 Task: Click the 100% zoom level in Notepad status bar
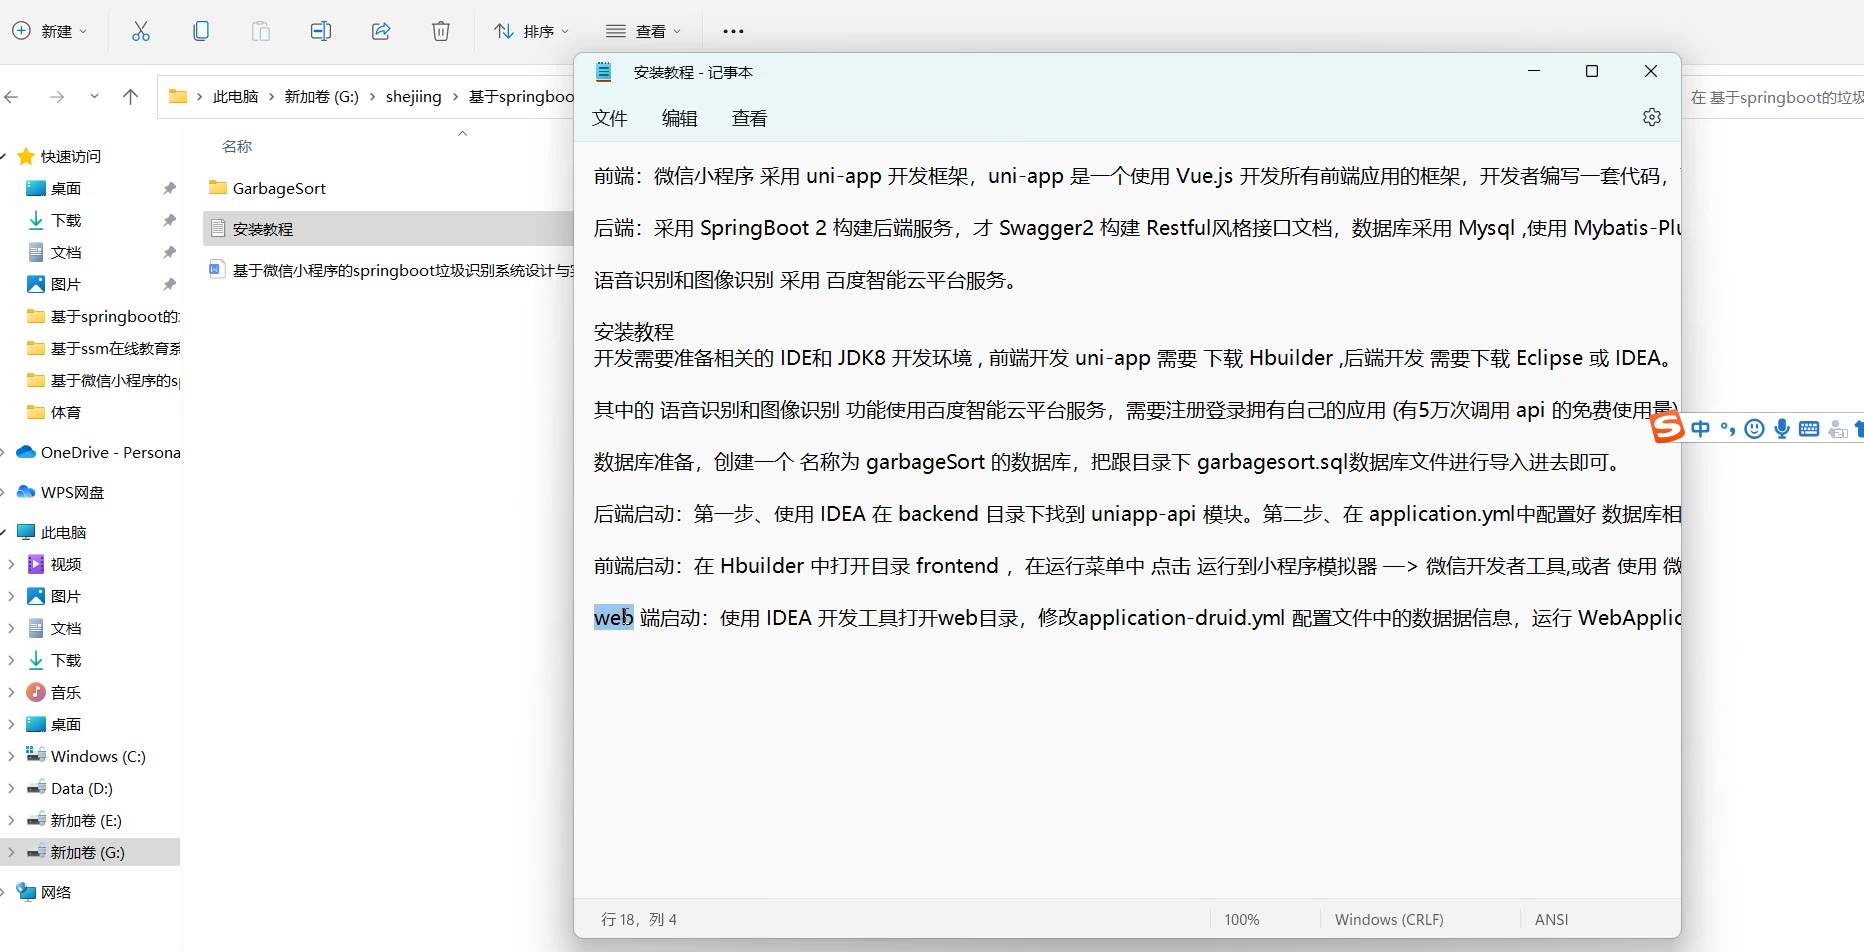point(1242,919)
